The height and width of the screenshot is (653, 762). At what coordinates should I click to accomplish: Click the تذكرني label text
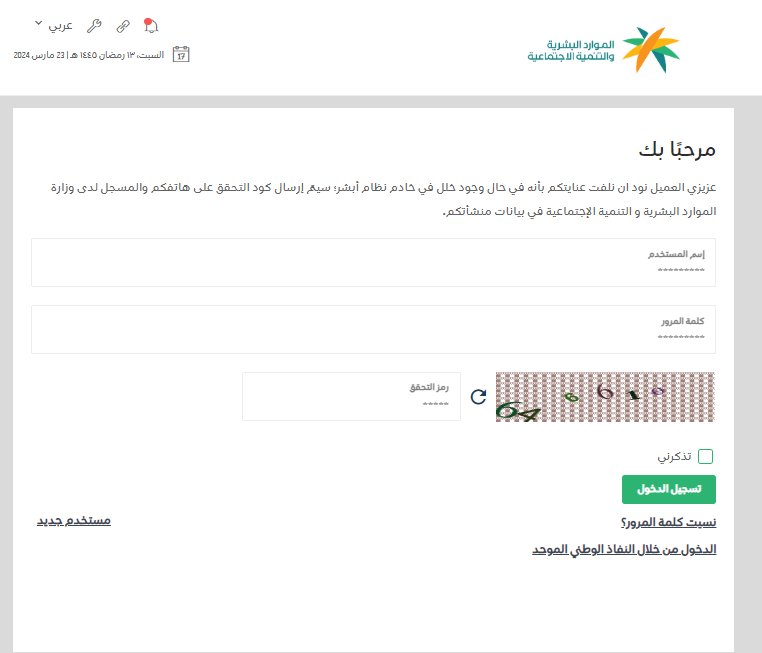[674, 457]
